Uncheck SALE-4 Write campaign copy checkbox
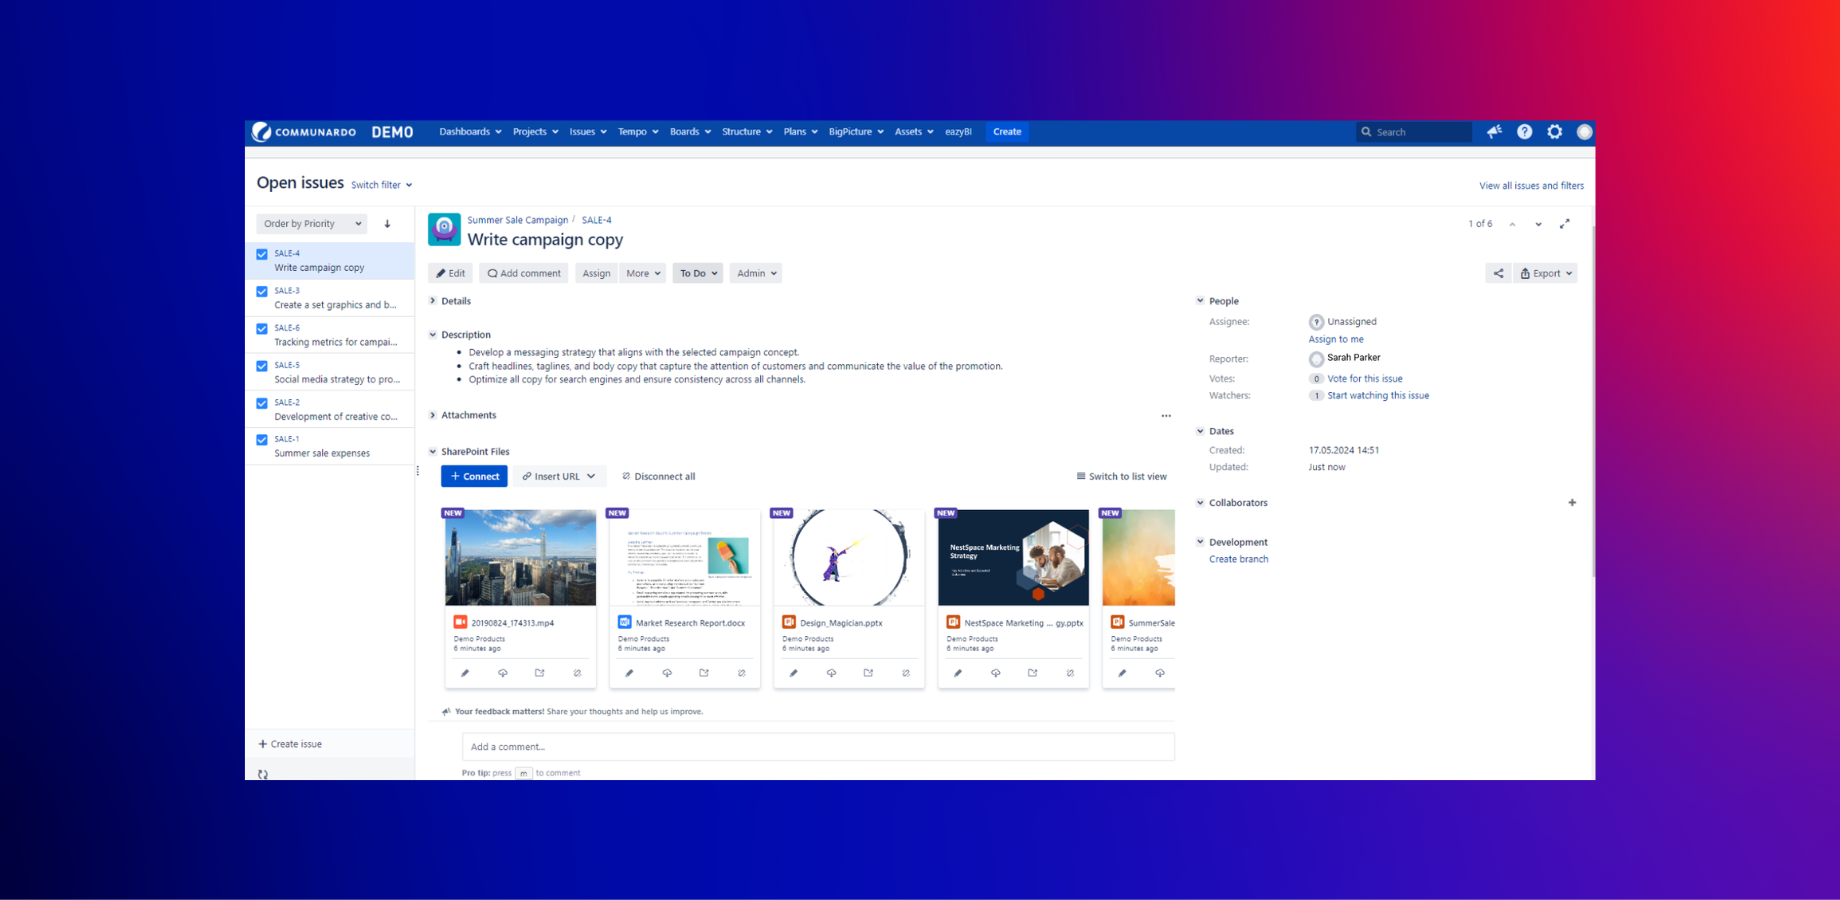Viewport: 1840px width, 900px height. 262,254
